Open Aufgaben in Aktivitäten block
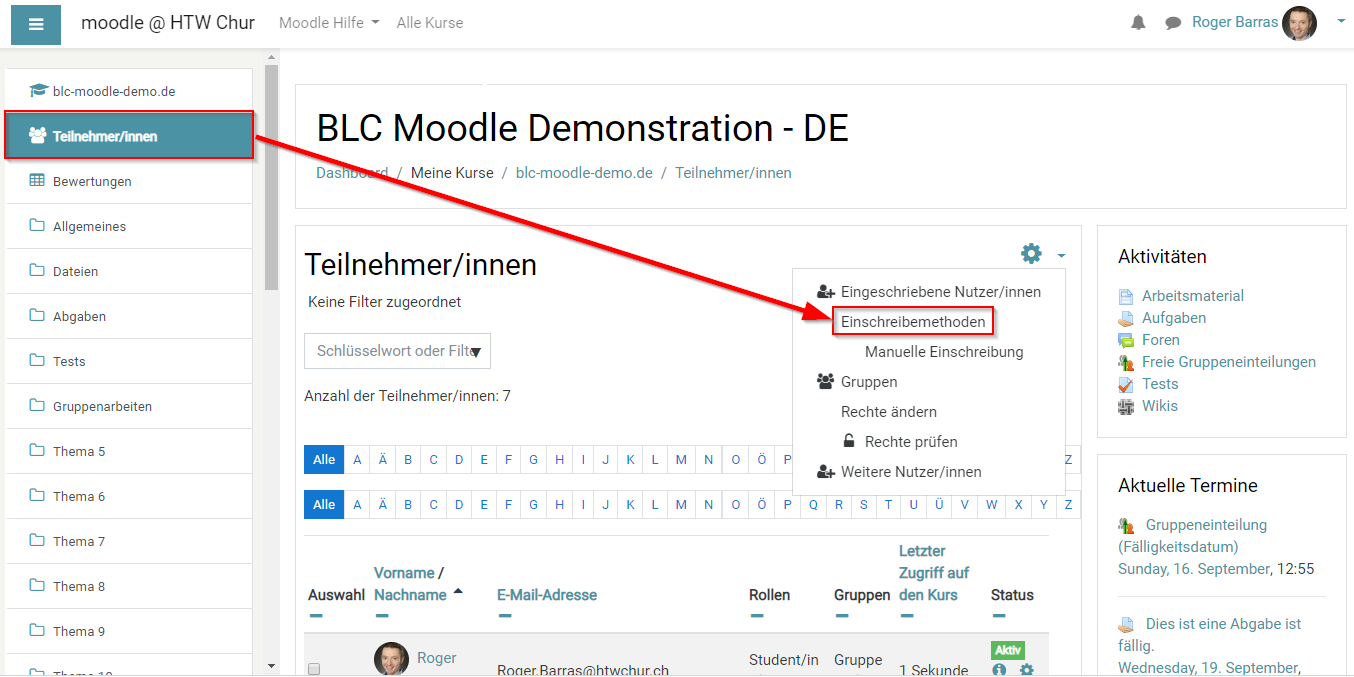Image resolution: width=1354 pixels, height=677 pixels. [x=1174, y=318]
